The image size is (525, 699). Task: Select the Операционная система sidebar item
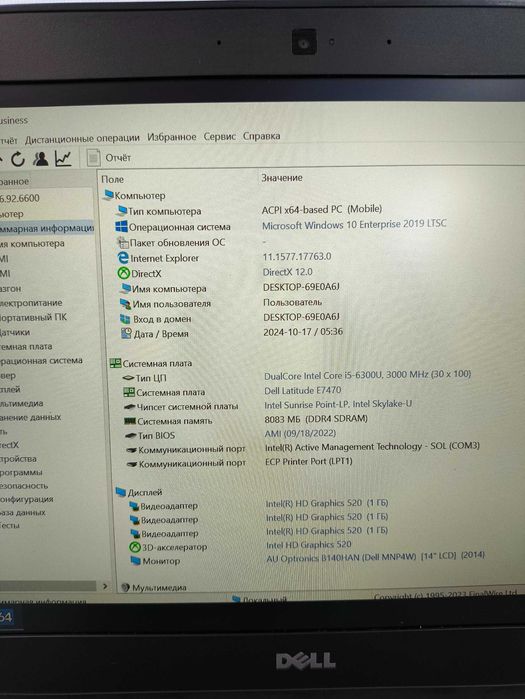click(41, 360)
